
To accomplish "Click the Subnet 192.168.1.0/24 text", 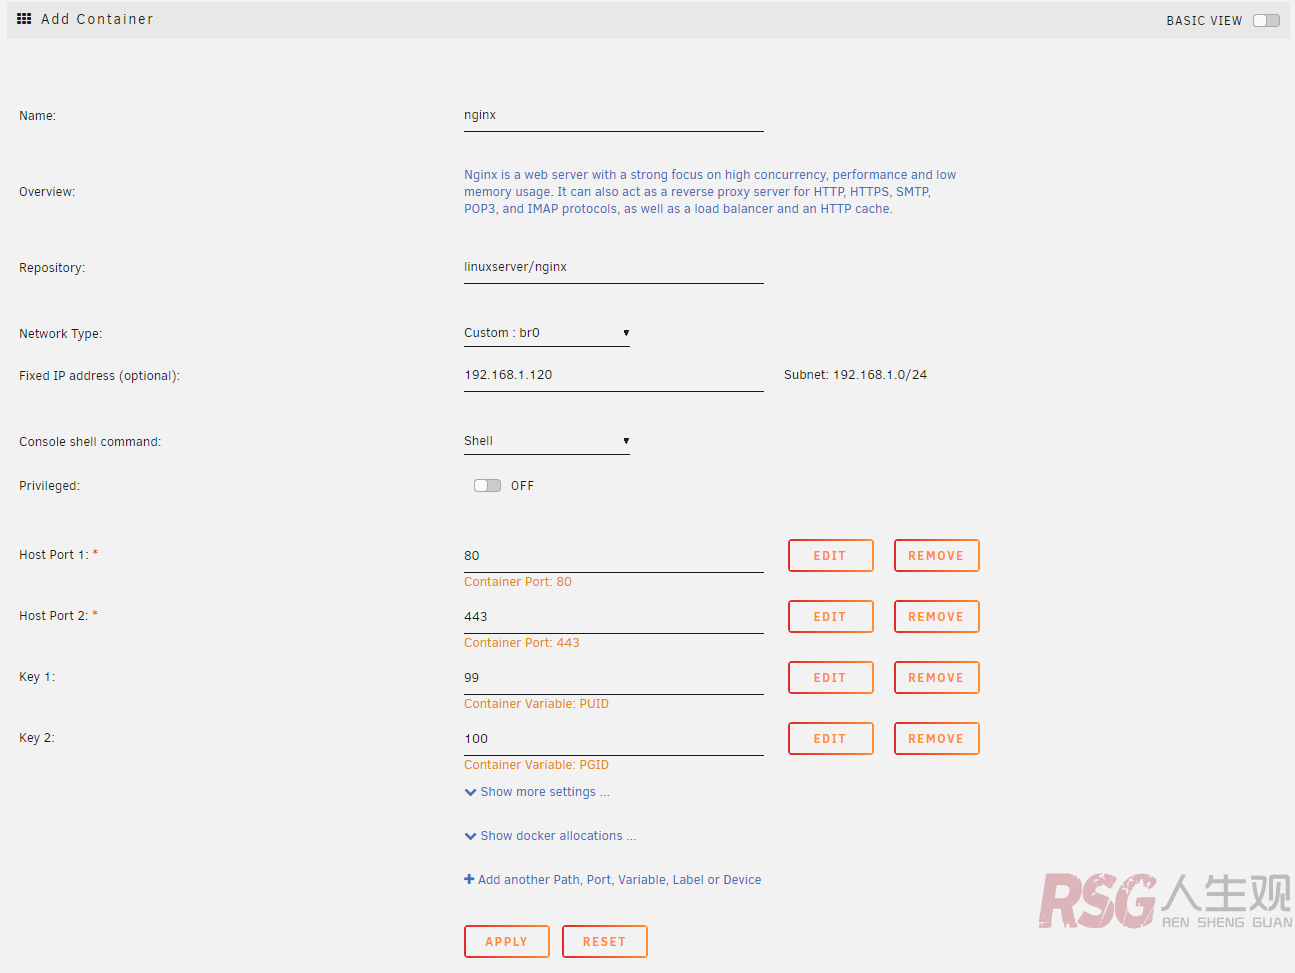I will tap(855, 375).
